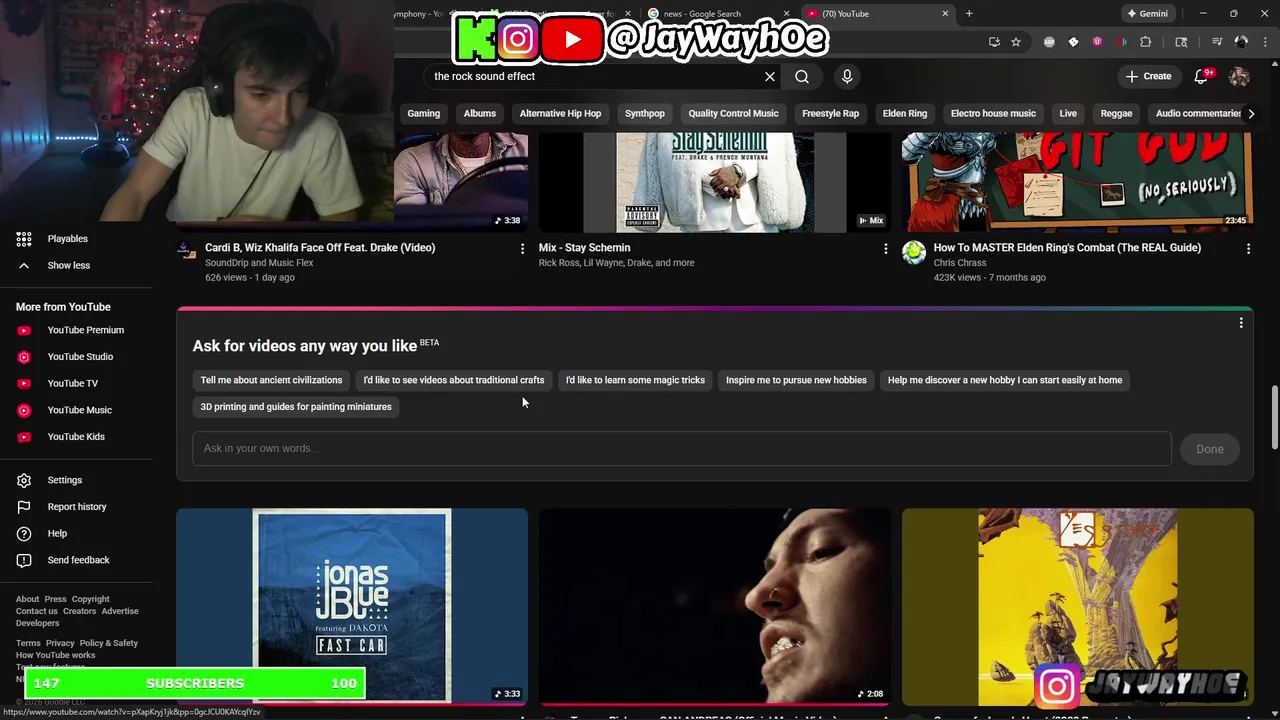Clear the search box with the X

pos(770,76)
